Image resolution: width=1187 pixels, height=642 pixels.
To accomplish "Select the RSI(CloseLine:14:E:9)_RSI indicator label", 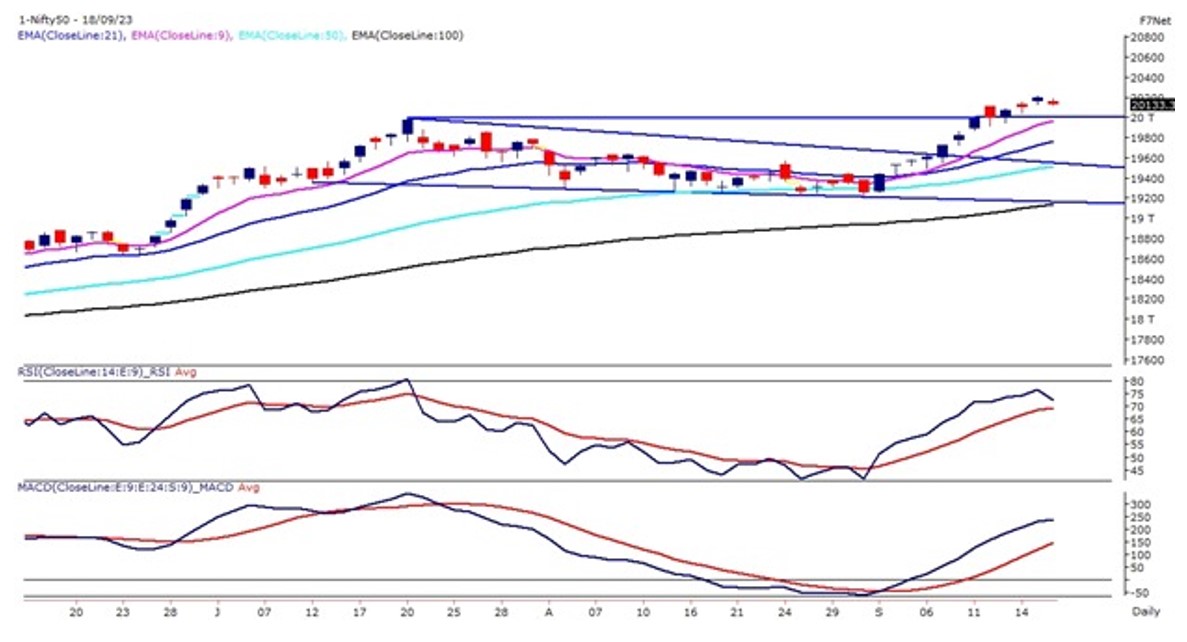I will 95,372.
